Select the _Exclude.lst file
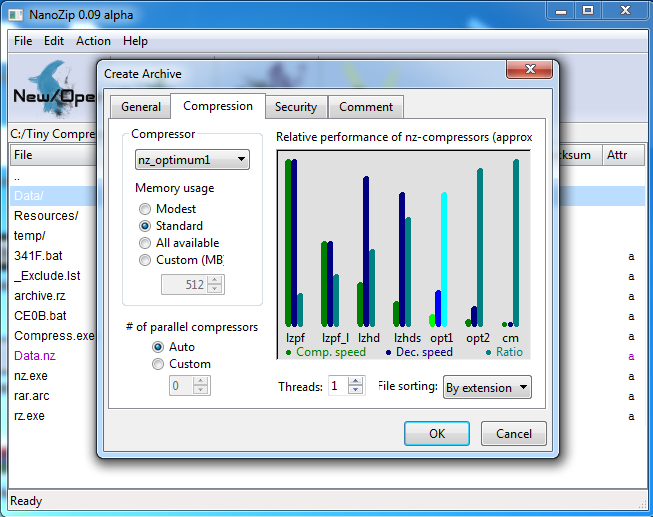The width and height of the screenshot is (653, 517). coord(47,276)
